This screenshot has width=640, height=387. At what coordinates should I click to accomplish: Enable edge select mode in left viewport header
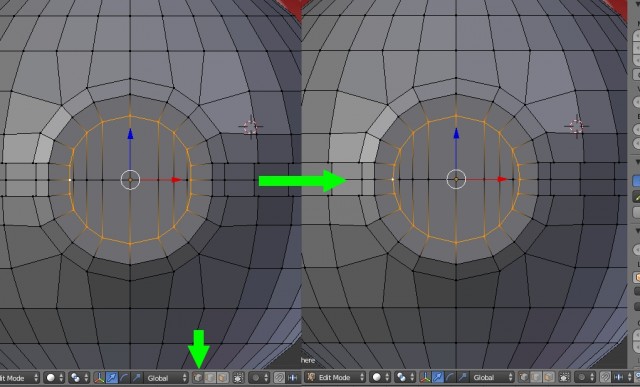210,378
